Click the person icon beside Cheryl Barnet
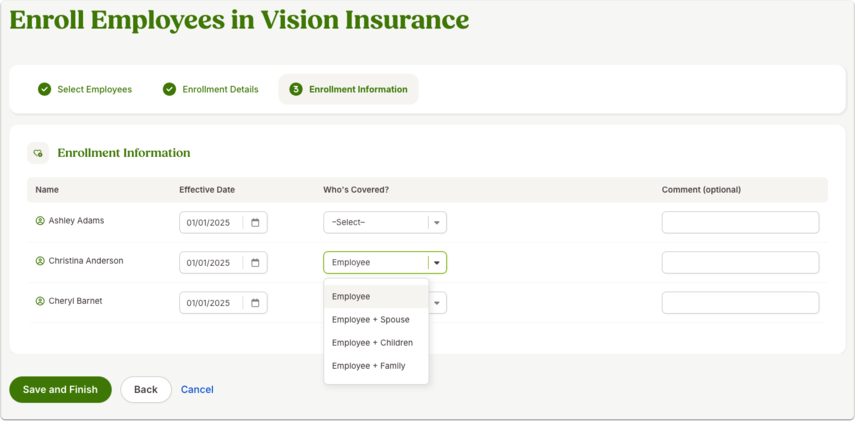The height and width of the screenshot is (421, 855). pos(40,301)
